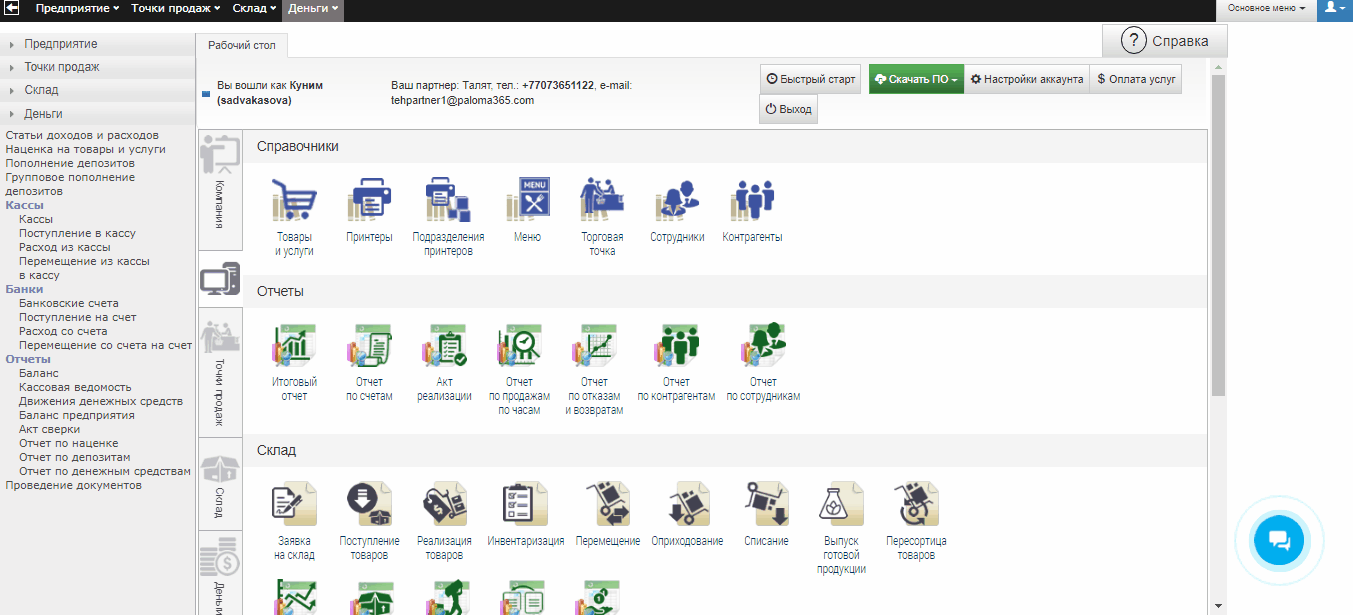Open the Сотрудники icon
Screen dimensions: 1353x615
[x=677, y=200]
